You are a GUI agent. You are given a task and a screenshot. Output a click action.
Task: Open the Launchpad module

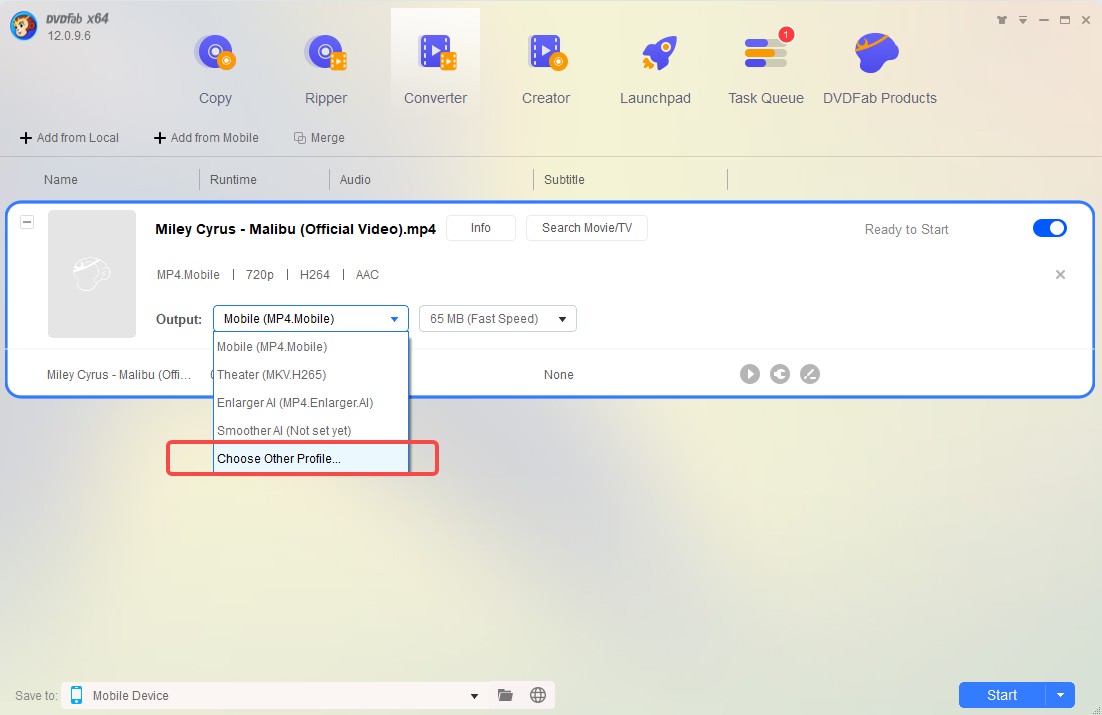[x=655, y=70]
